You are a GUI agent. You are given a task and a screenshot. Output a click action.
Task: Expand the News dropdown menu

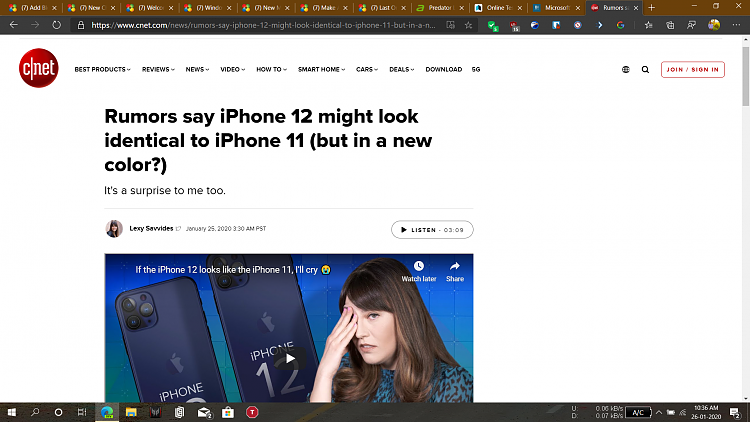tap(198, 69)
